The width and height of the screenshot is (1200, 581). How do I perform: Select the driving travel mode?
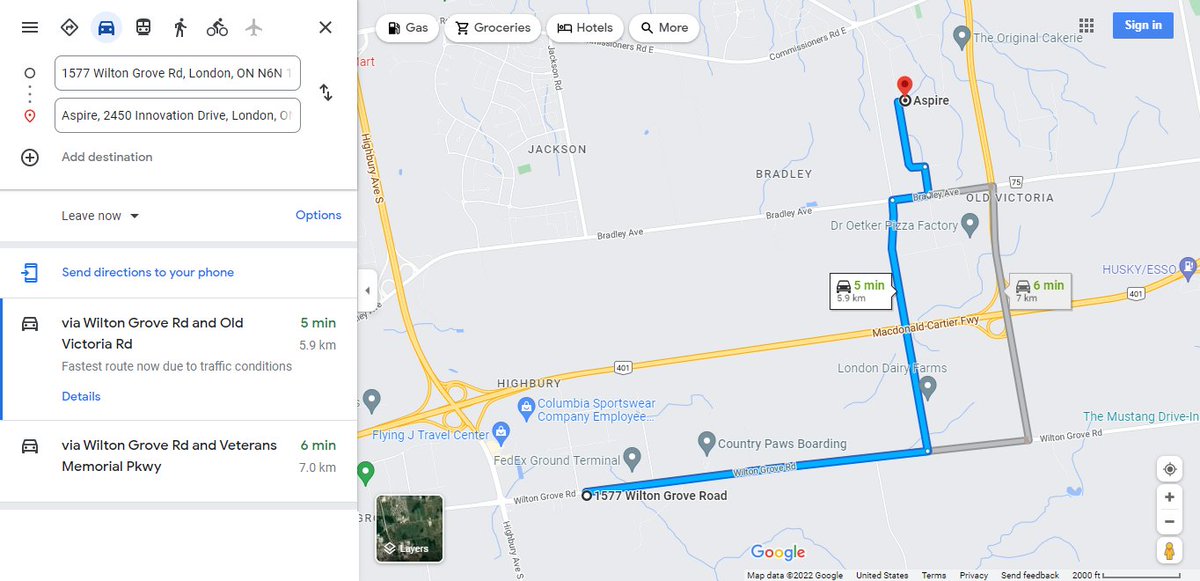(x=106, y=27)
